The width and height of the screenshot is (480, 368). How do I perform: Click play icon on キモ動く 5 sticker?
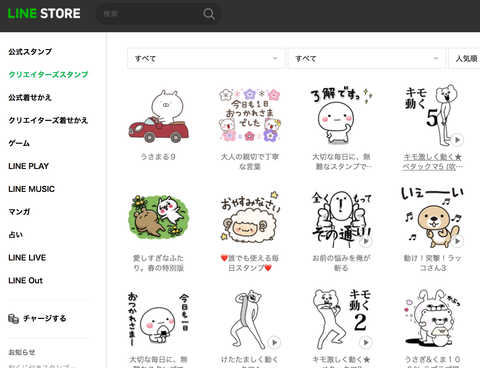click(457, 140)
